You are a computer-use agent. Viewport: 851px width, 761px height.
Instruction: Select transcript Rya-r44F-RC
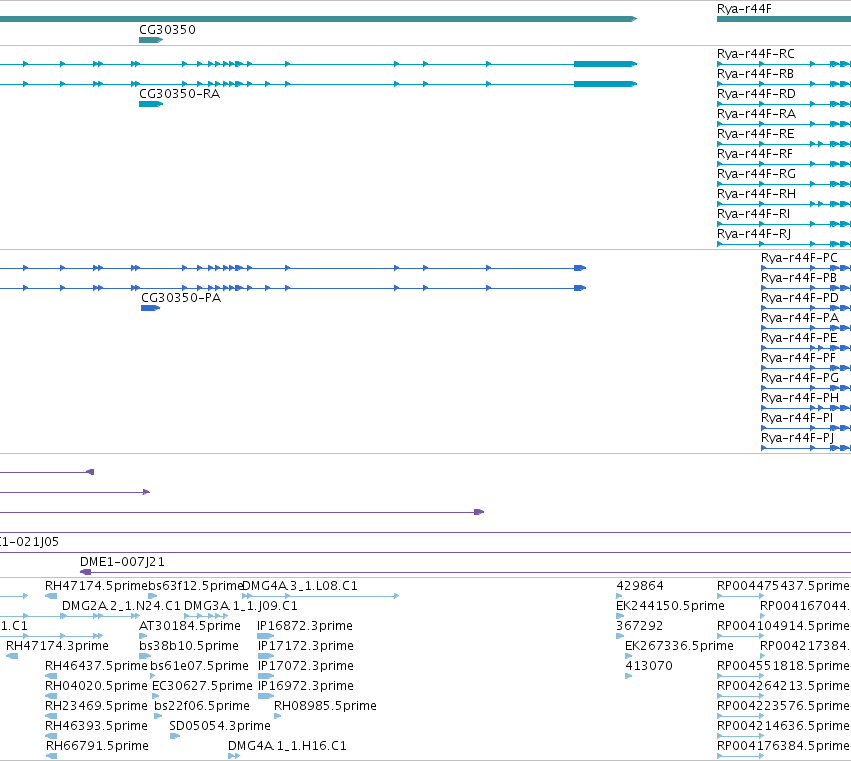pyautogui.click(x=755, y=54)
